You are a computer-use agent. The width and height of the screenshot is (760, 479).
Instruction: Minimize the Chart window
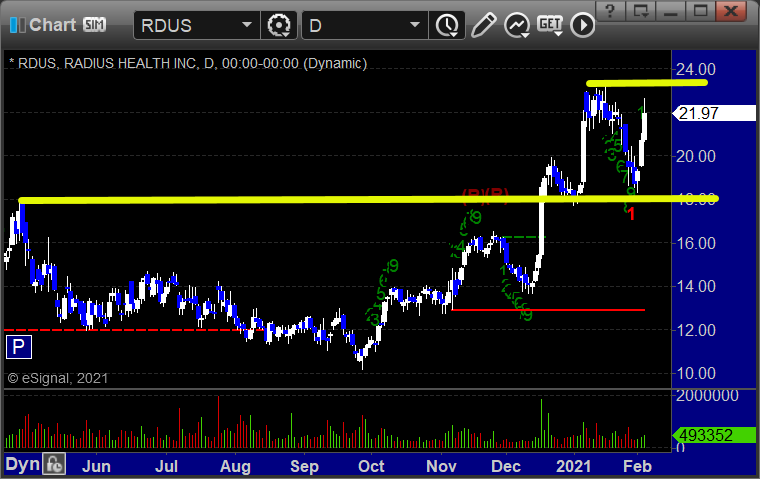670,10
